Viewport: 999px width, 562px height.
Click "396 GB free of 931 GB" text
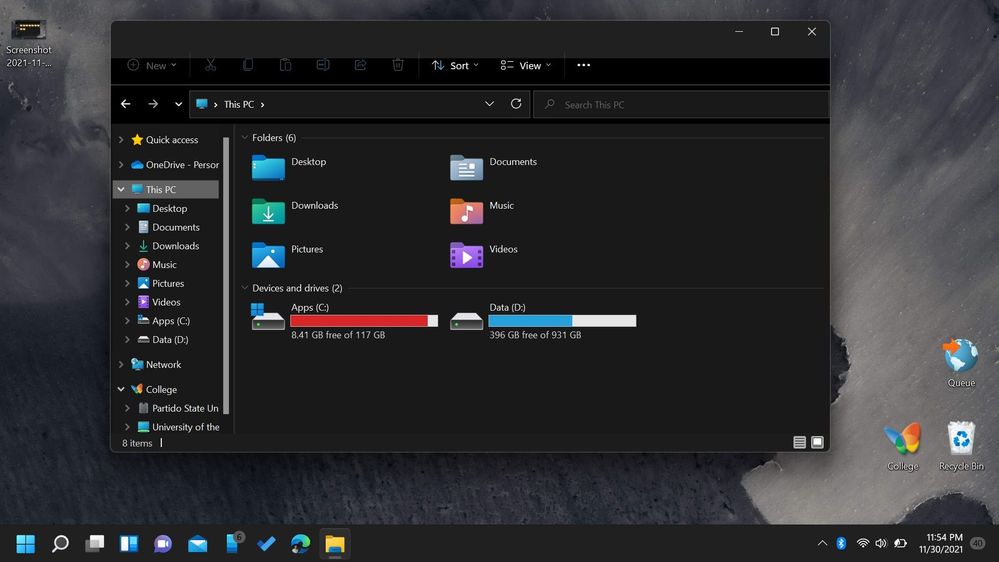pyautogui.click(x=535, y=335)
